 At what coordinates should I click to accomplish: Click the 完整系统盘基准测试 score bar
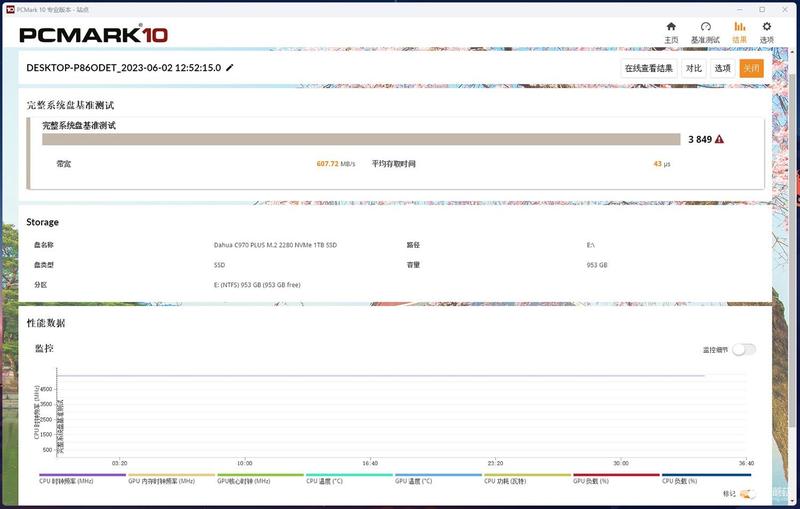point(361,139)
